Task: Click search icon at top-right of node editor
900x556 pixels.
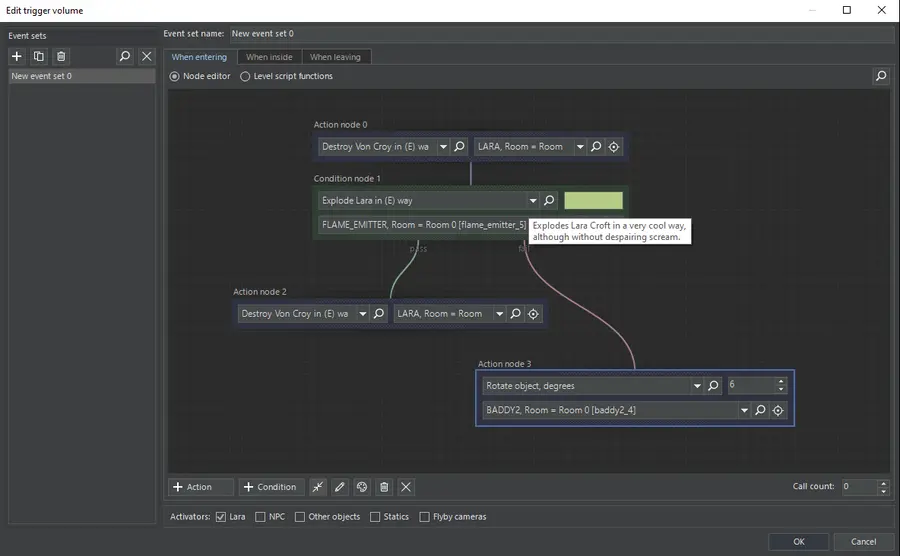Action: point(881,76)
